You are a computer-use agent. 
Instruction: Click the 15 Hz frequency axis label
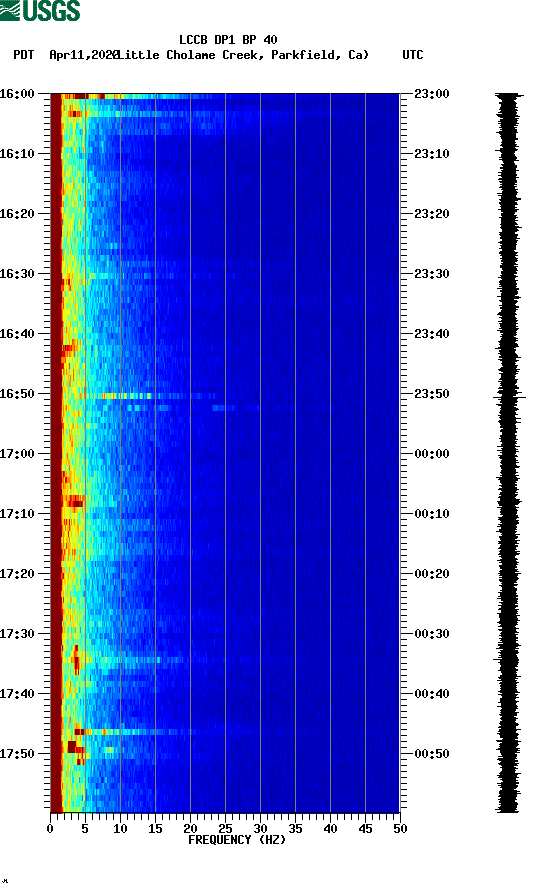pyautogui.click(x=155, y=829)
